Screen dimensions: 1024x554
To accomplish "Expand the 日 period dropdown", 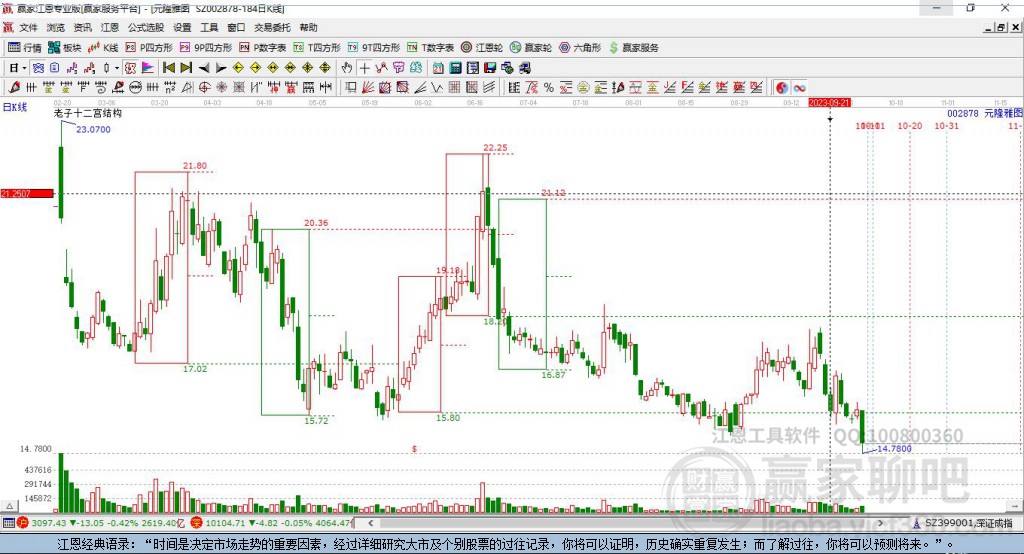I will click(x=24, y=68).
